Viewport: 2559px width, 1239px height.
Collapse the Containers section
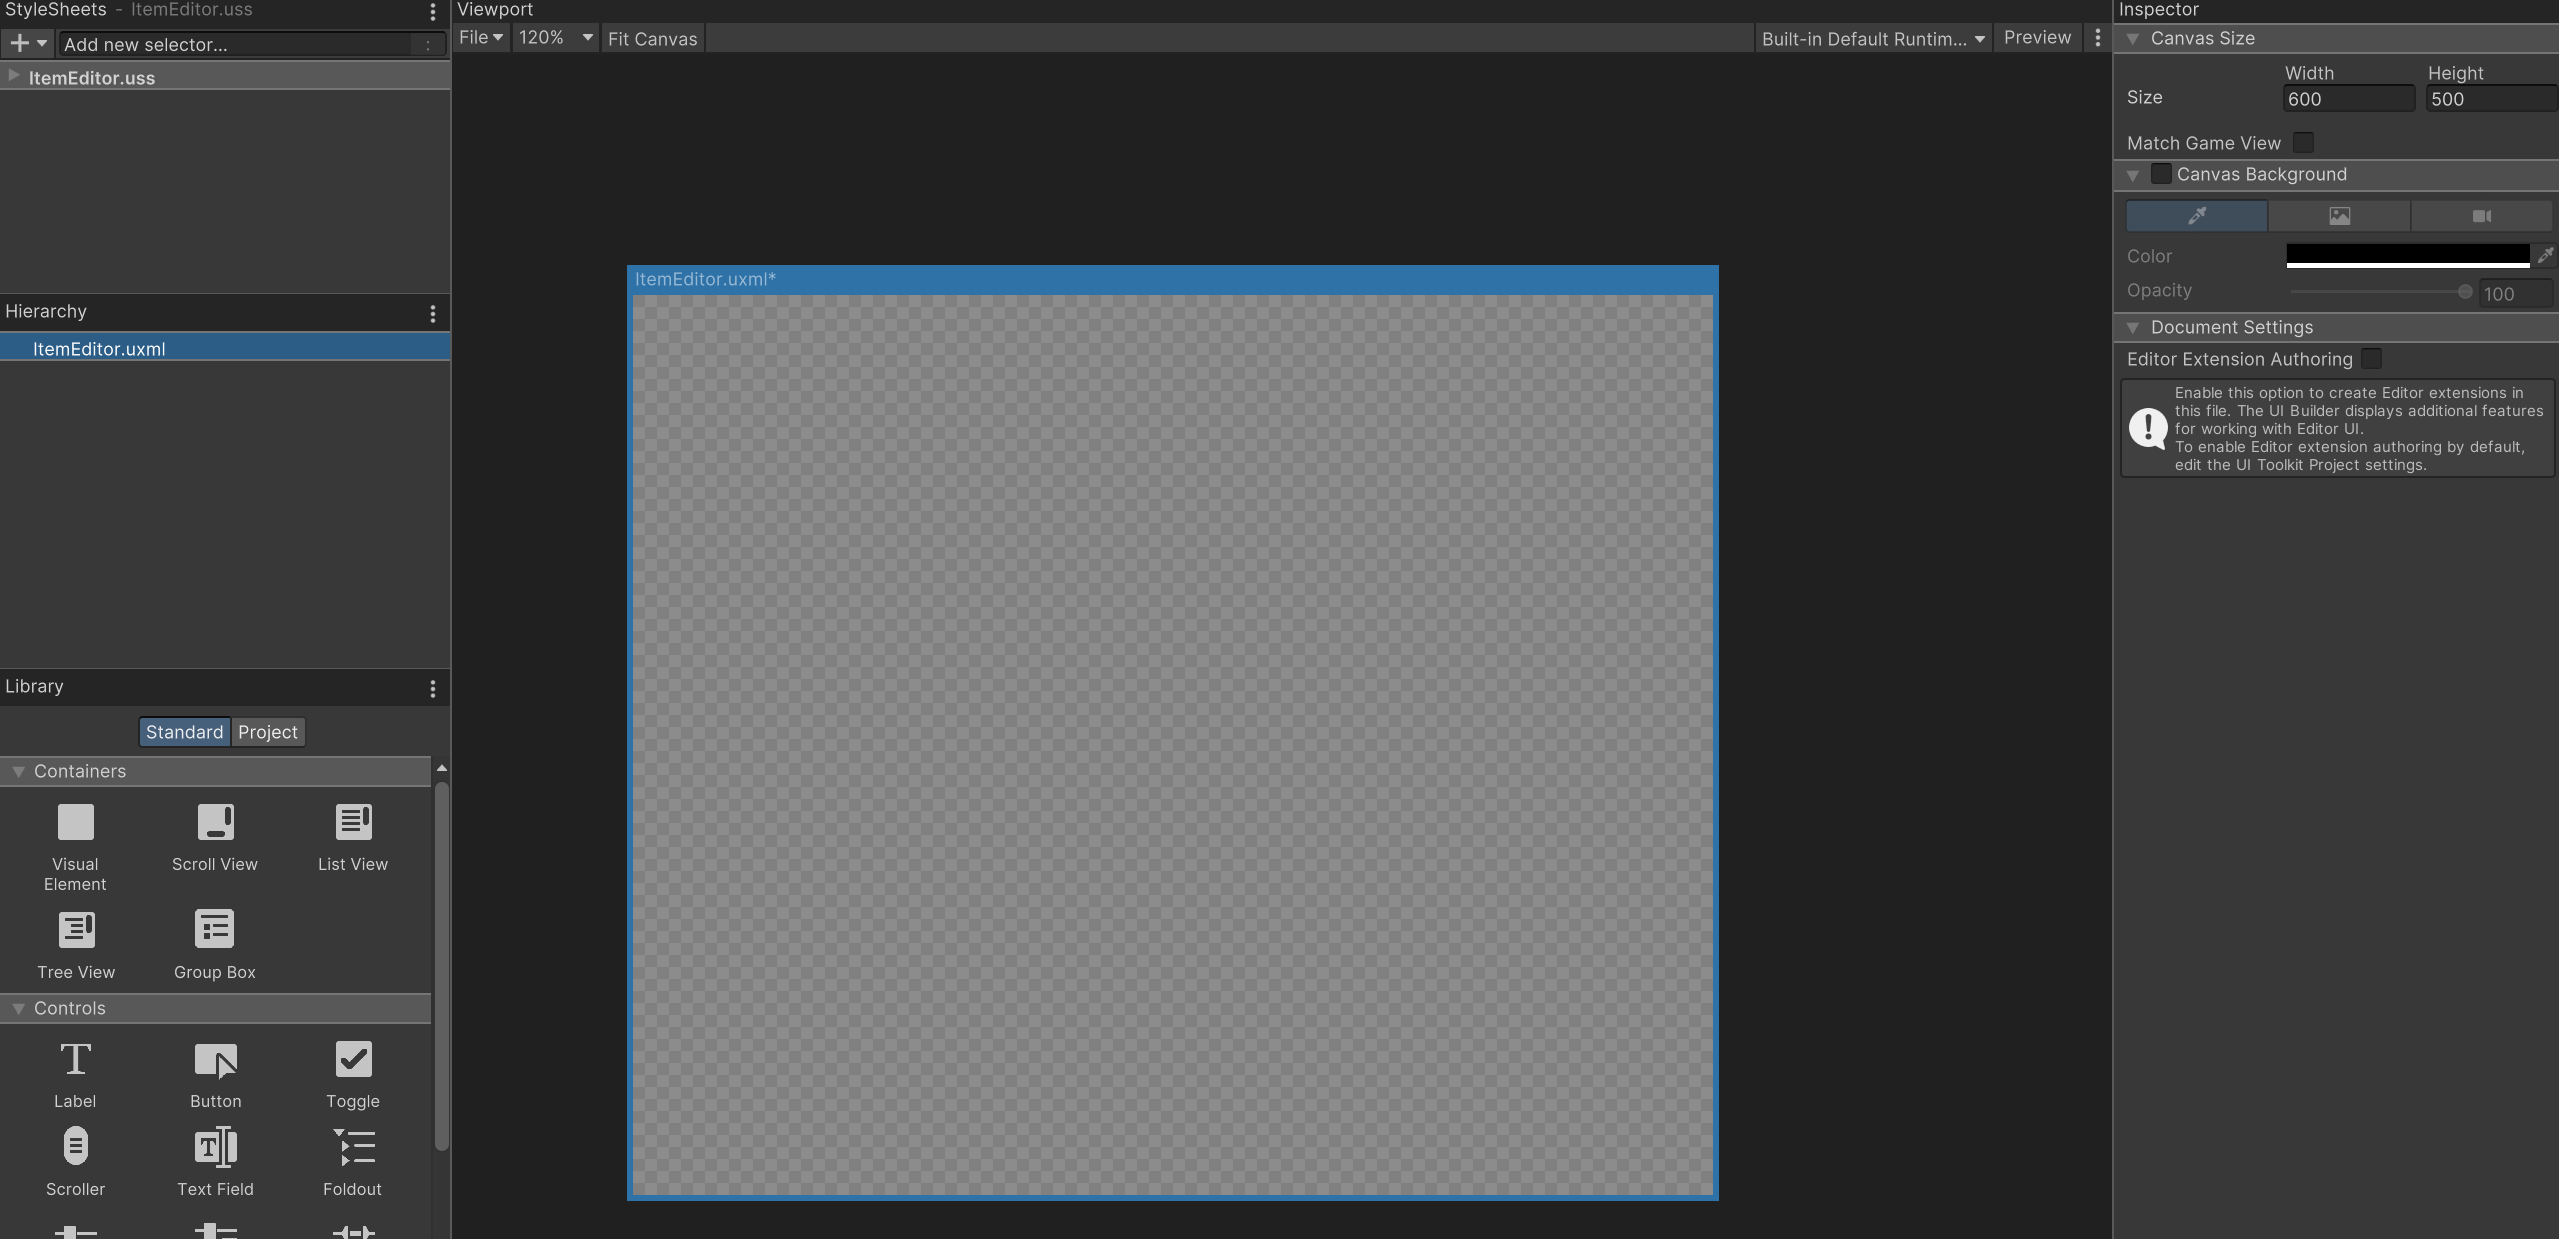point(18,771)
